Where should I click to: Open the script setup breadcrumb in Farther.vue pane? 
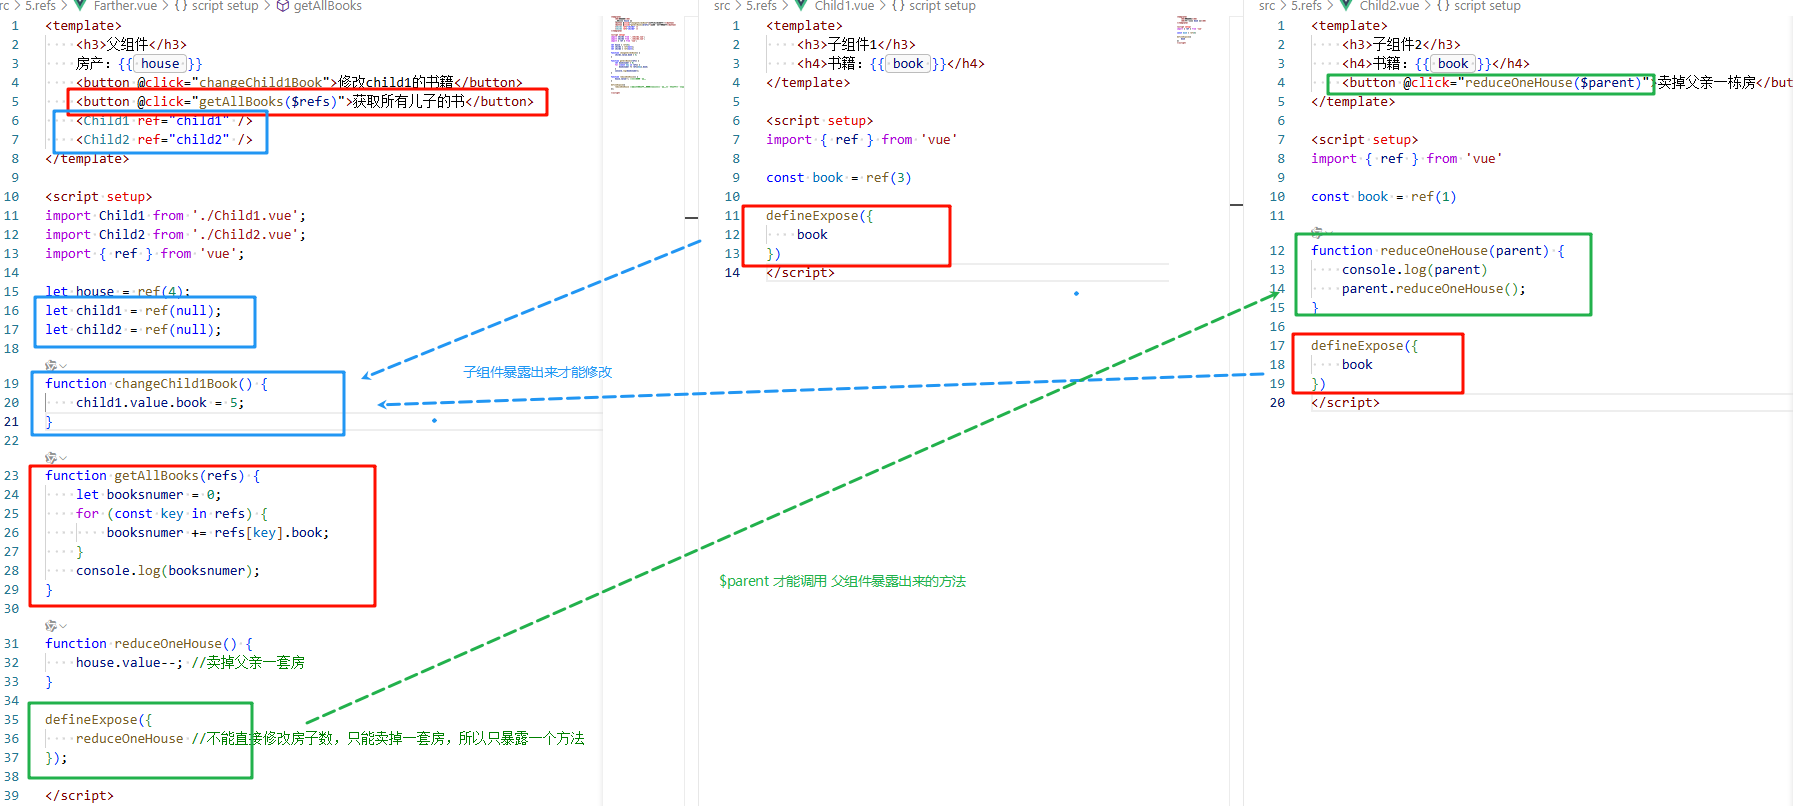tap(225, 5)
